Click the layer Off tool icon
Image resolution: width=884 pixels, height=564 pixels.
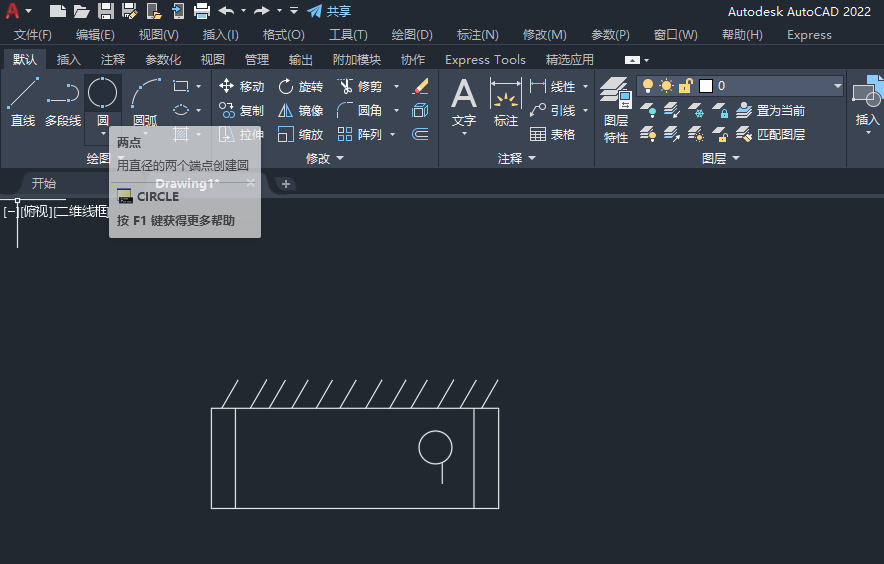[648, 111]
